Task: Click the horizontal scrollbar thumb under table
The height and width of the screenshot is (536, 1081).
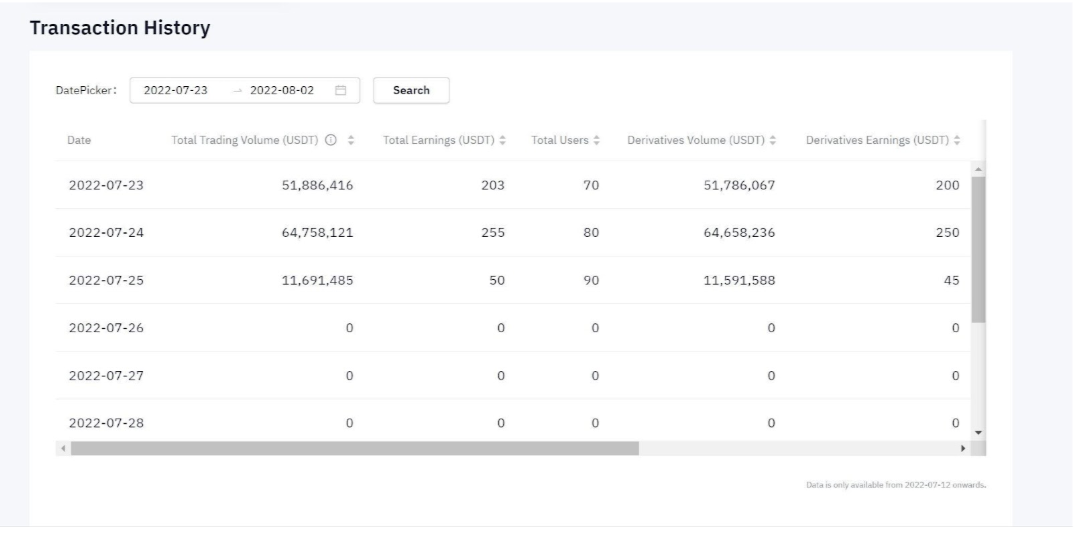Action: click(354, 449)
